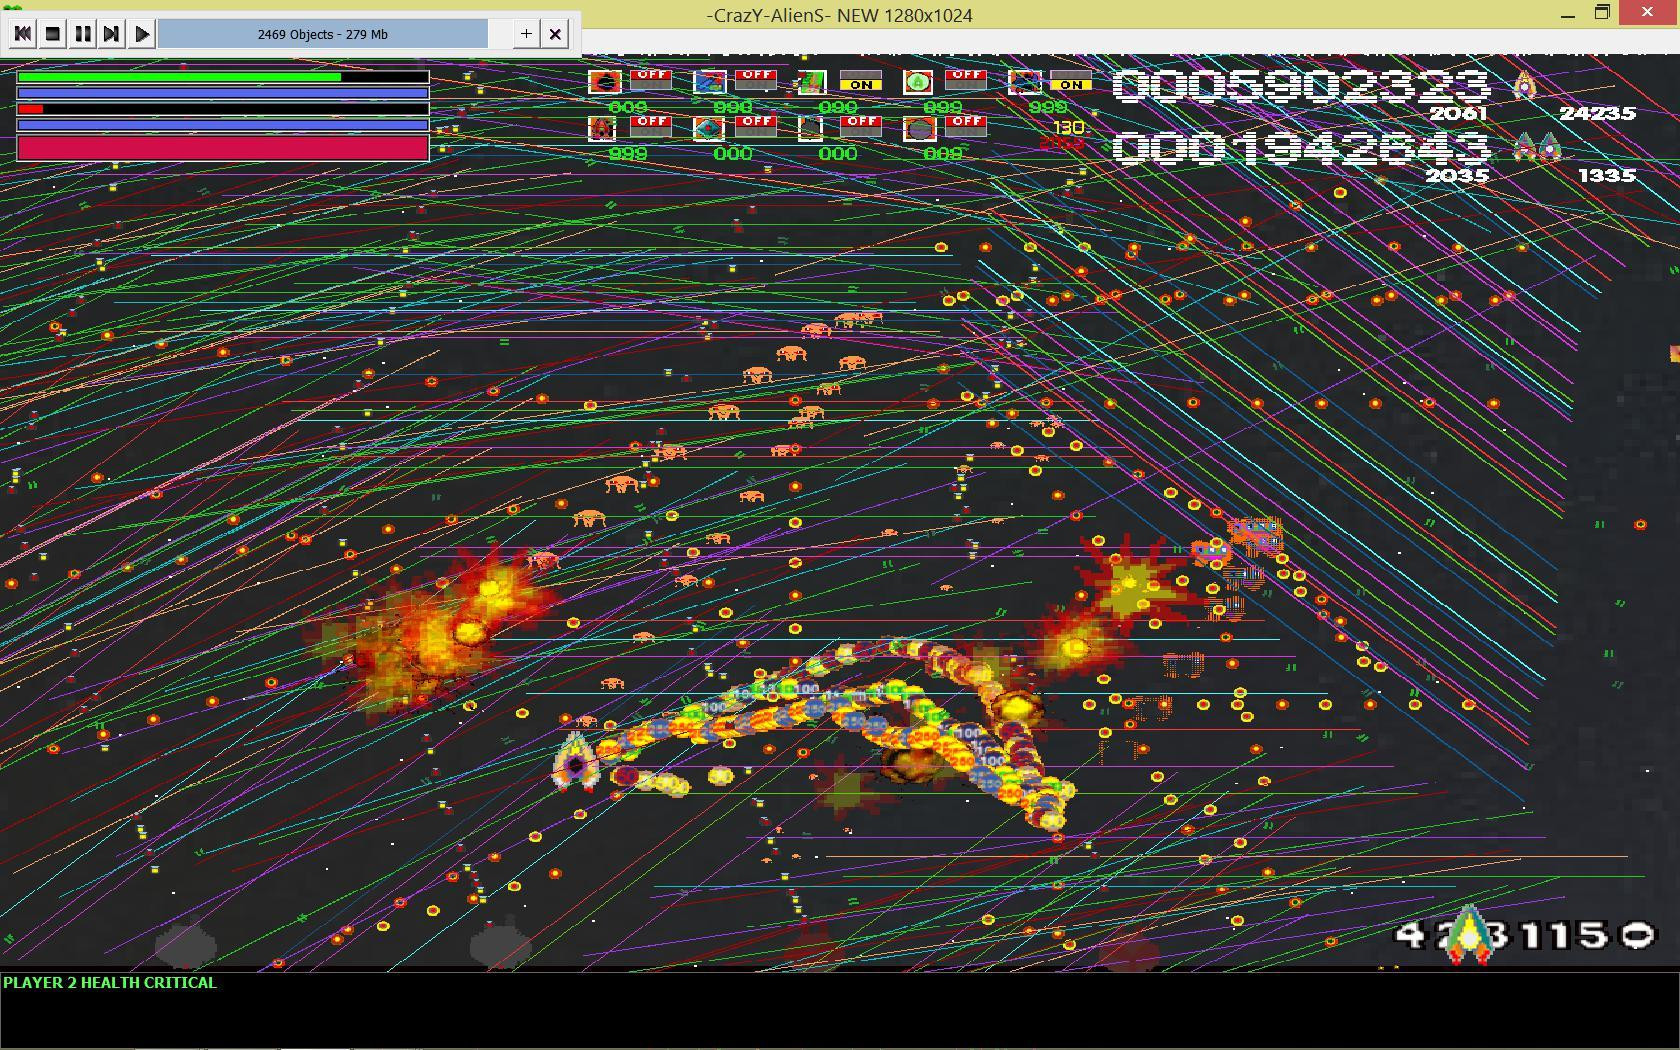Click the teal diamond power-up icon

(708, 128)
